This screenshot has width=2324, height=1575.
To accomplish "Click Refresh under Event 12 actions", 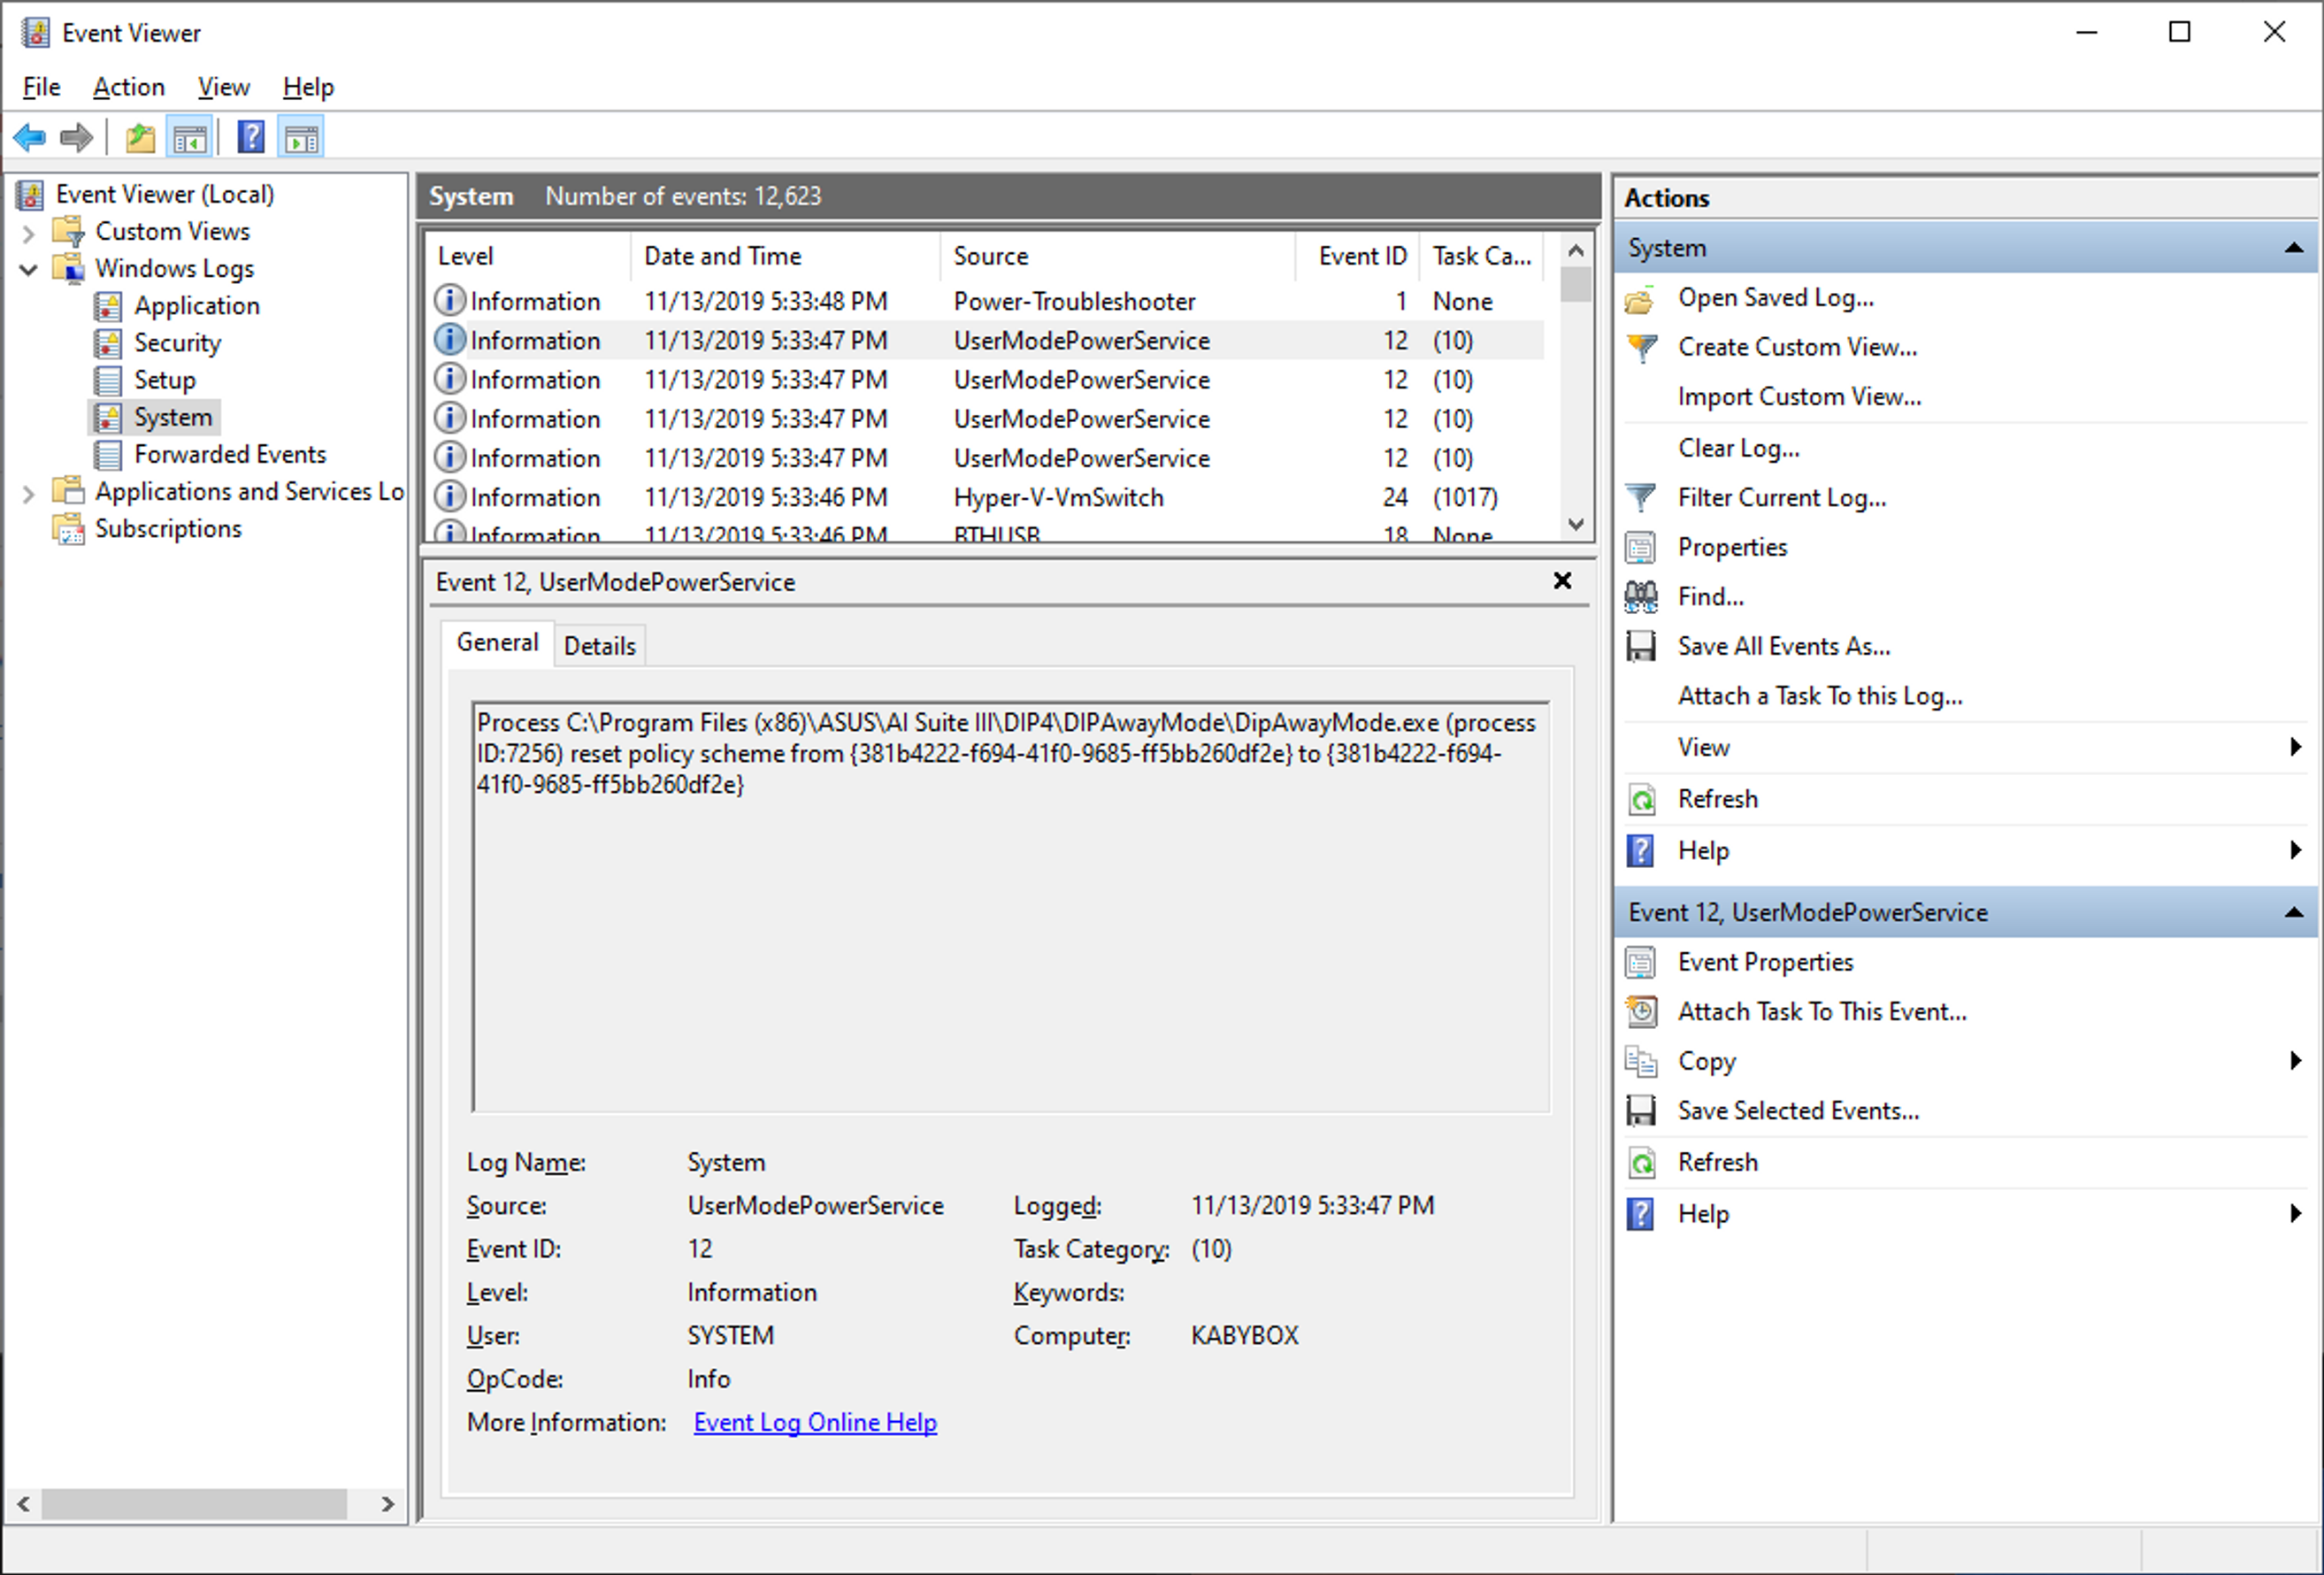I will [1717, 1162].
